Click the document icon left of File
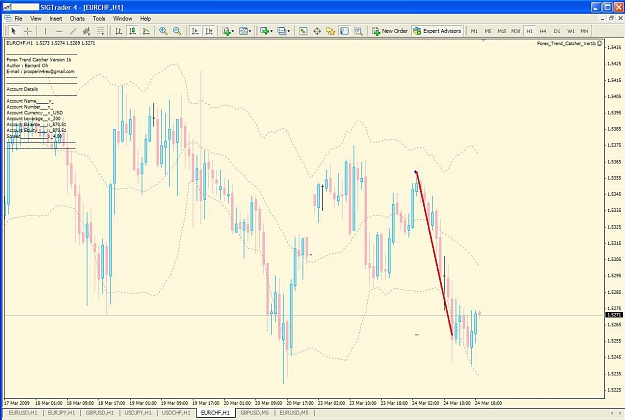 pos(8,19)
